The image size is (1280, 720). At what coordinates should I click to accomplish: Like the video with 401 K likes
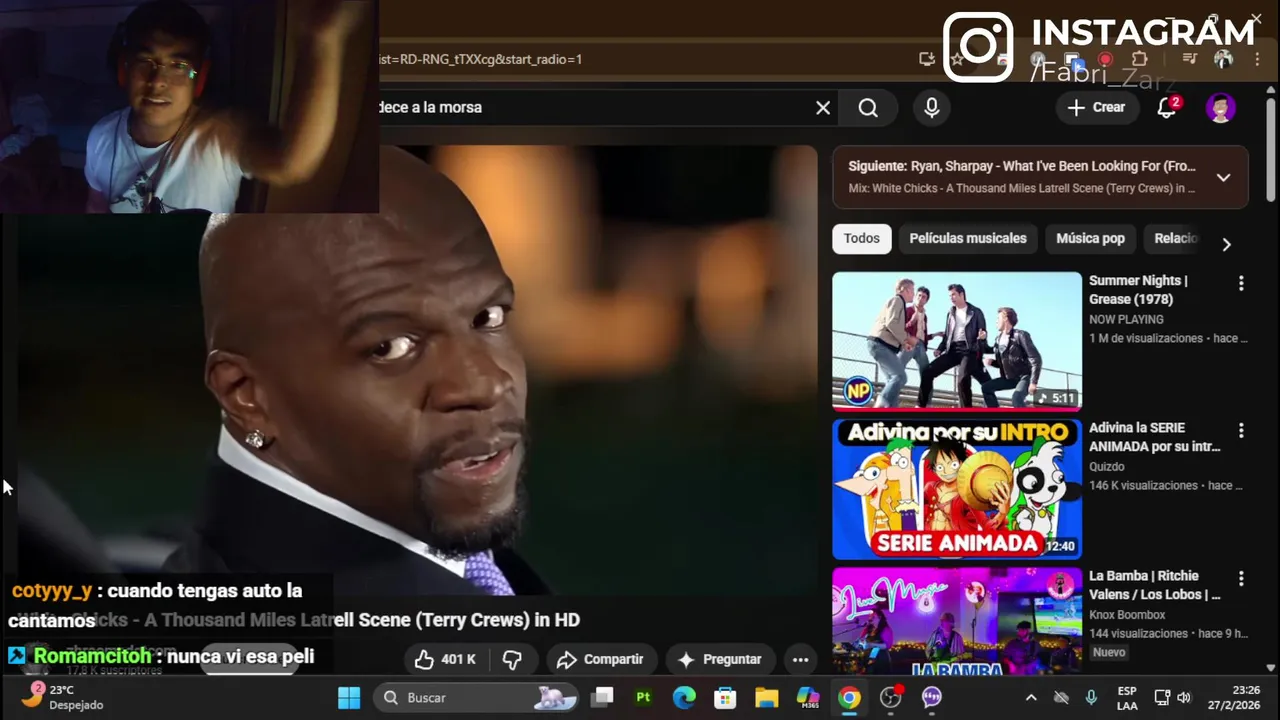tap(445, 659)
